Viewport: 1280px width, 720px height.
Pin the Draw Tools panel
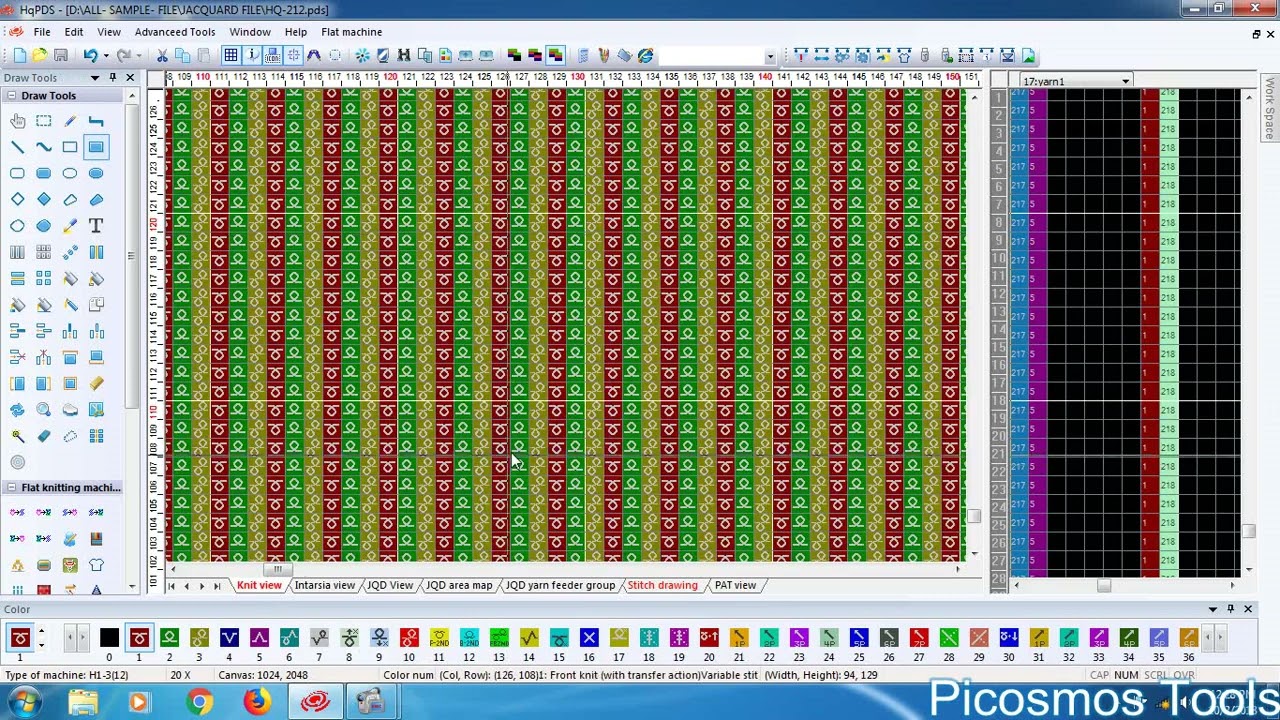tap(113, 78)
